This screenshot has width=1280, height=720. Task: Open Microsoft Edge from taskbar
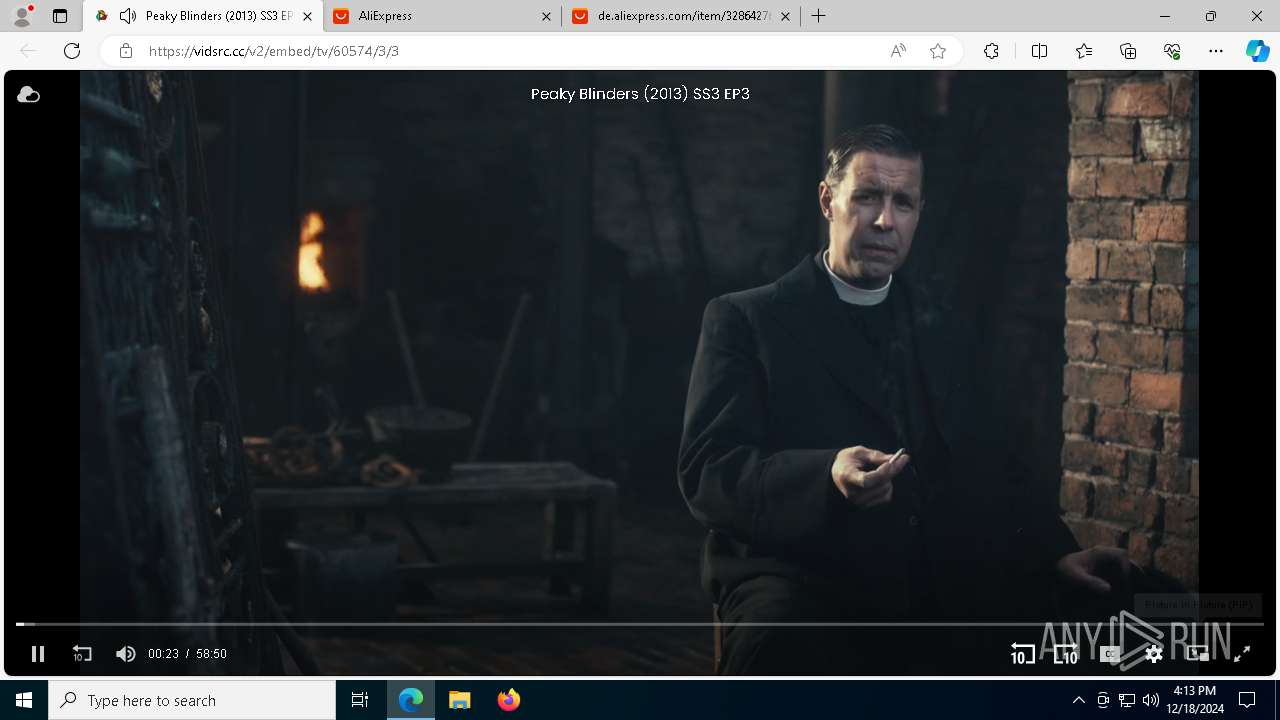(x=411, y=700)
